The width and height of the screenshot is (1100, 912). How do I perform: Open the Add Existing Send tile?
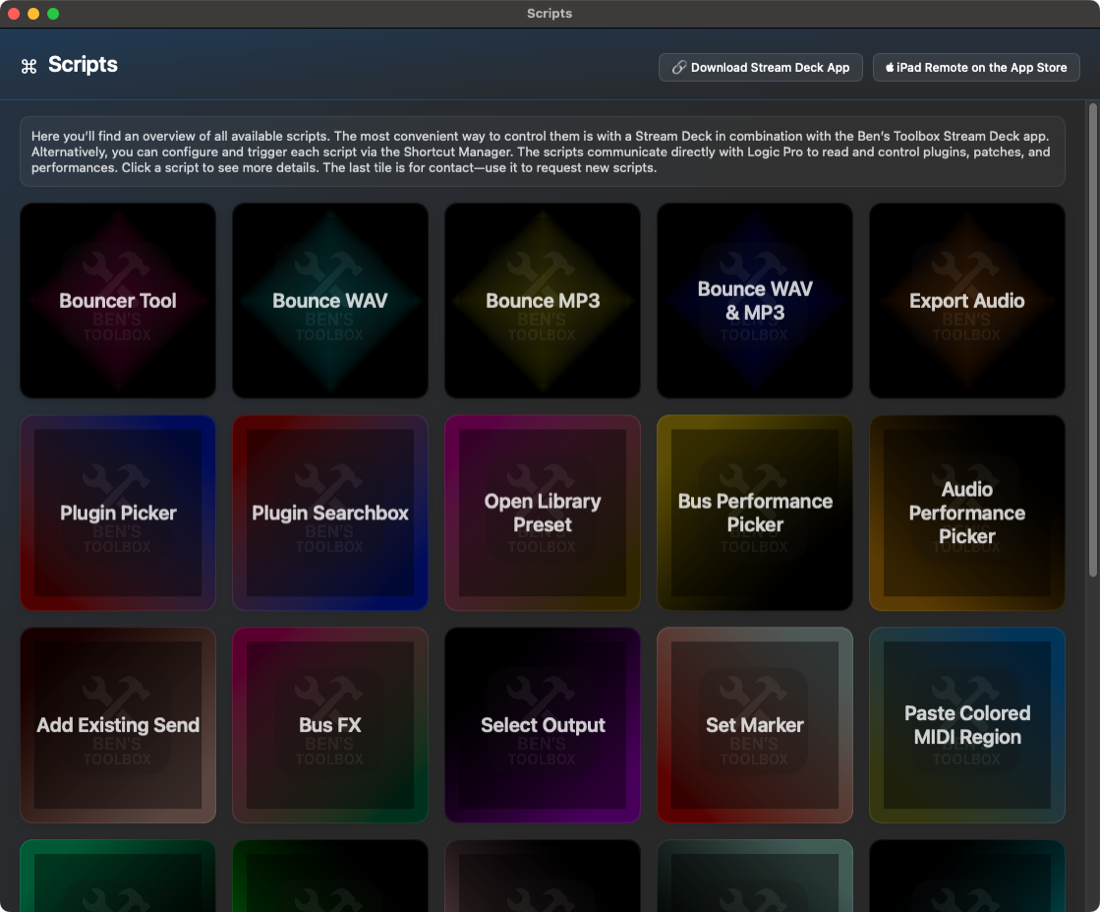coord(118,725)
